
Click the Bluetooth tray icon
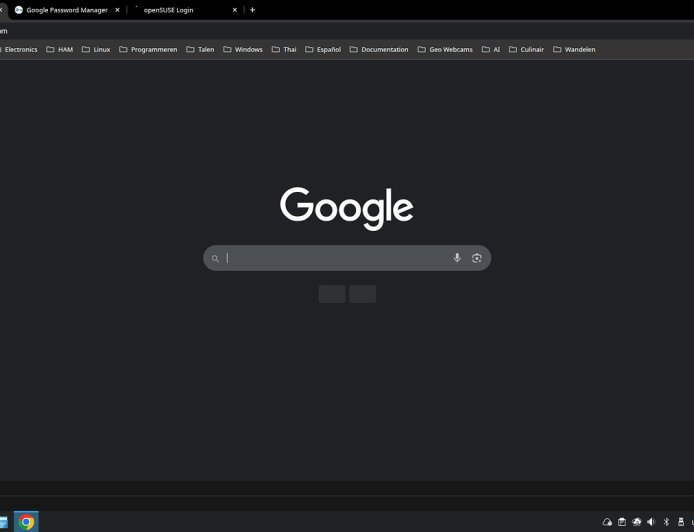pyautogui.click(x=666, y=522)
